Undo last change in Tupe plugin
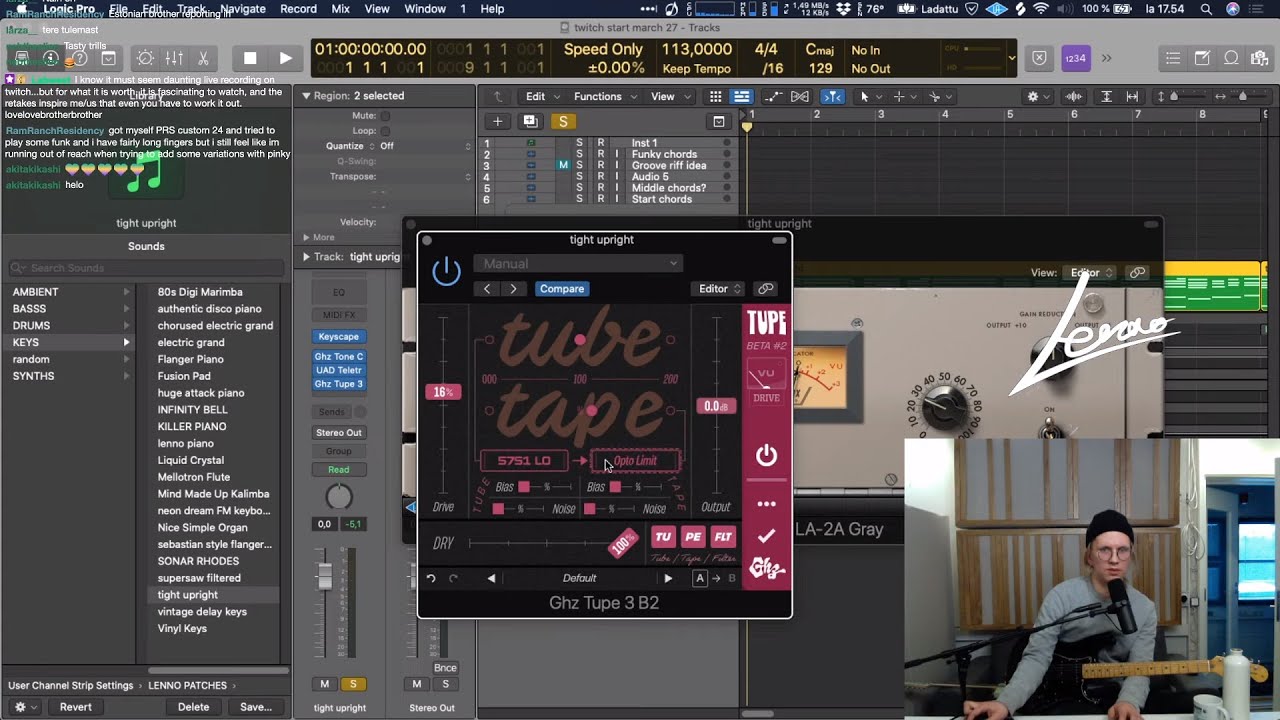The image size is (1280, 720). click(431, 578)
